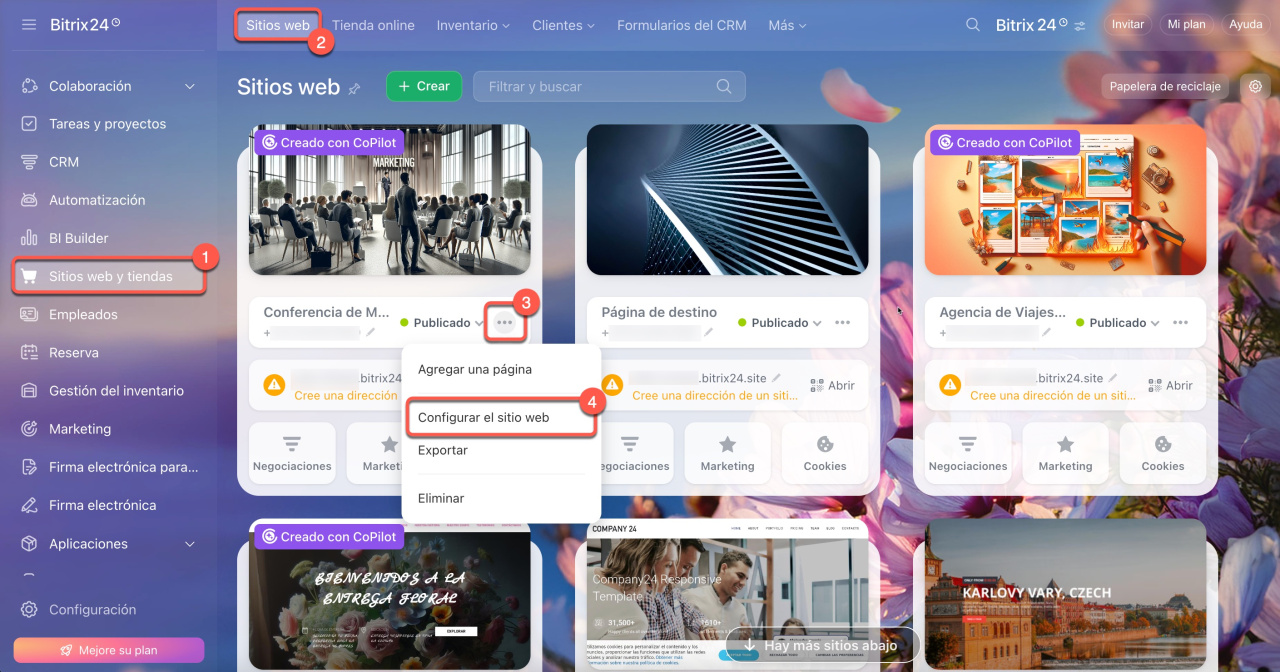Open Negociaciones tile on Agencia de Viajes
This screenshot has height=672, width=1280.
pyautogui.click(x=968, y=453)
